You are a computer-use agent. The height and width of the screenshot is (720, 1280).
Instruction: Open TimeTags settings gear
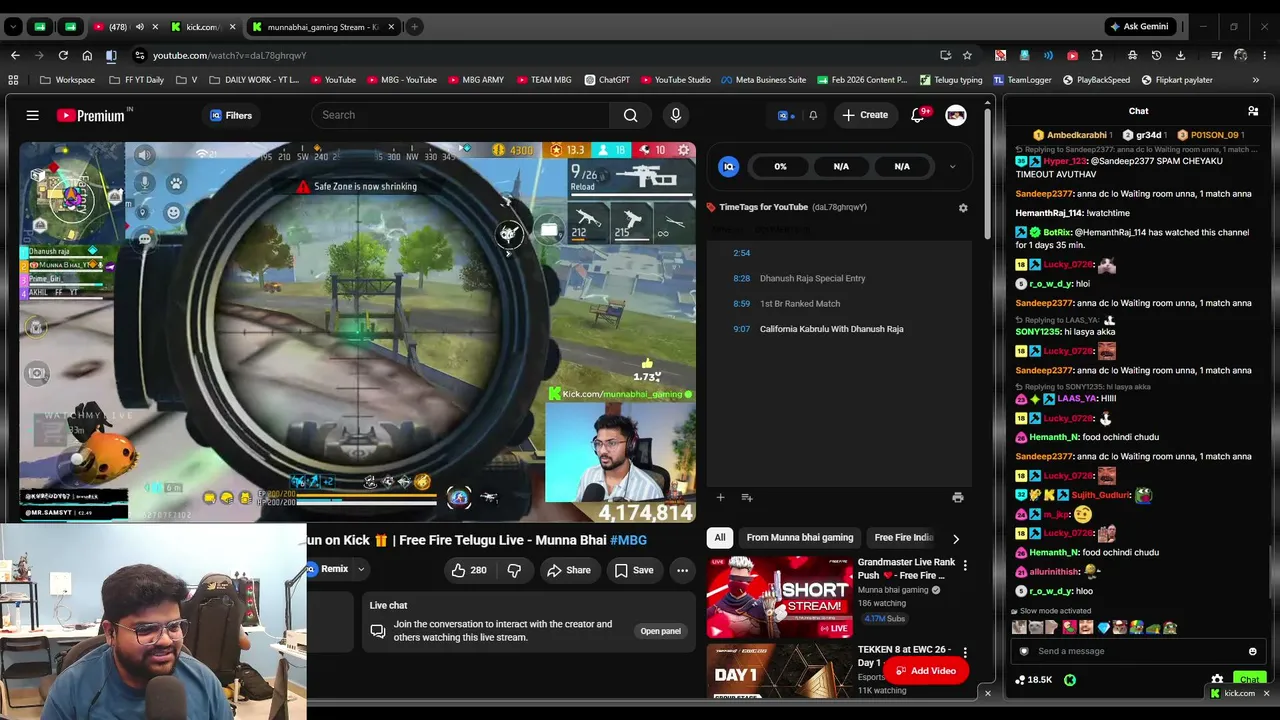pos(963,208)
